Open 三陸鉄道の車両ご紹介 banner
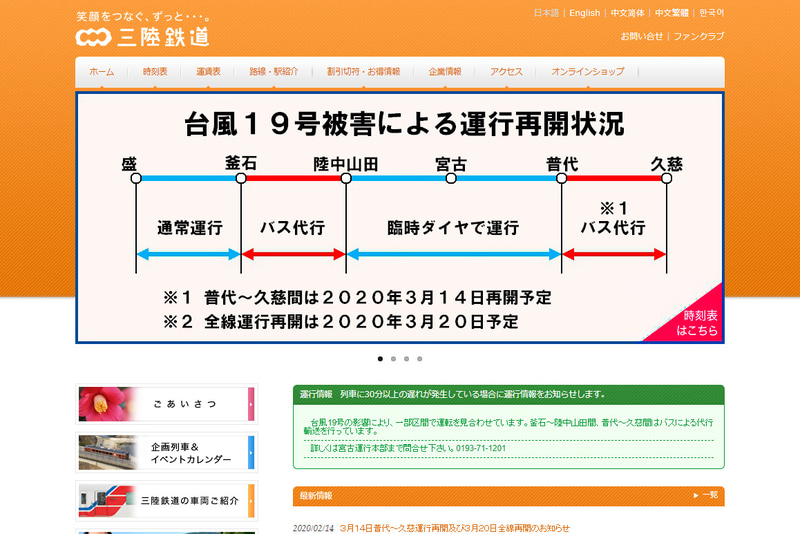 pos(166,501)
